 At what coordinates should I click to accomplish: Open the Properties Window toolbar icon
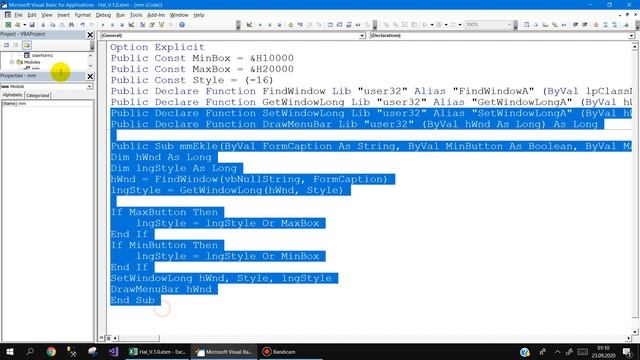click(152, 25)
